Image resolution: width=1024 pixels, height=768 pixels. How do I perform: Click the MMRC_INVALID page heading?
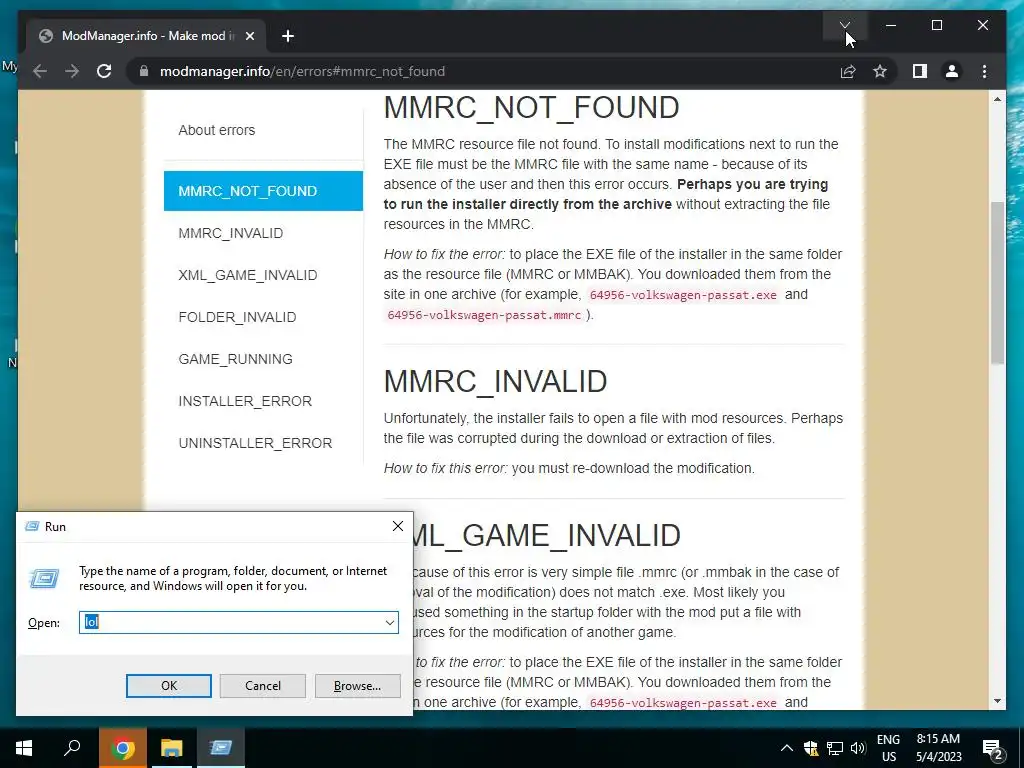coord(496,381)
